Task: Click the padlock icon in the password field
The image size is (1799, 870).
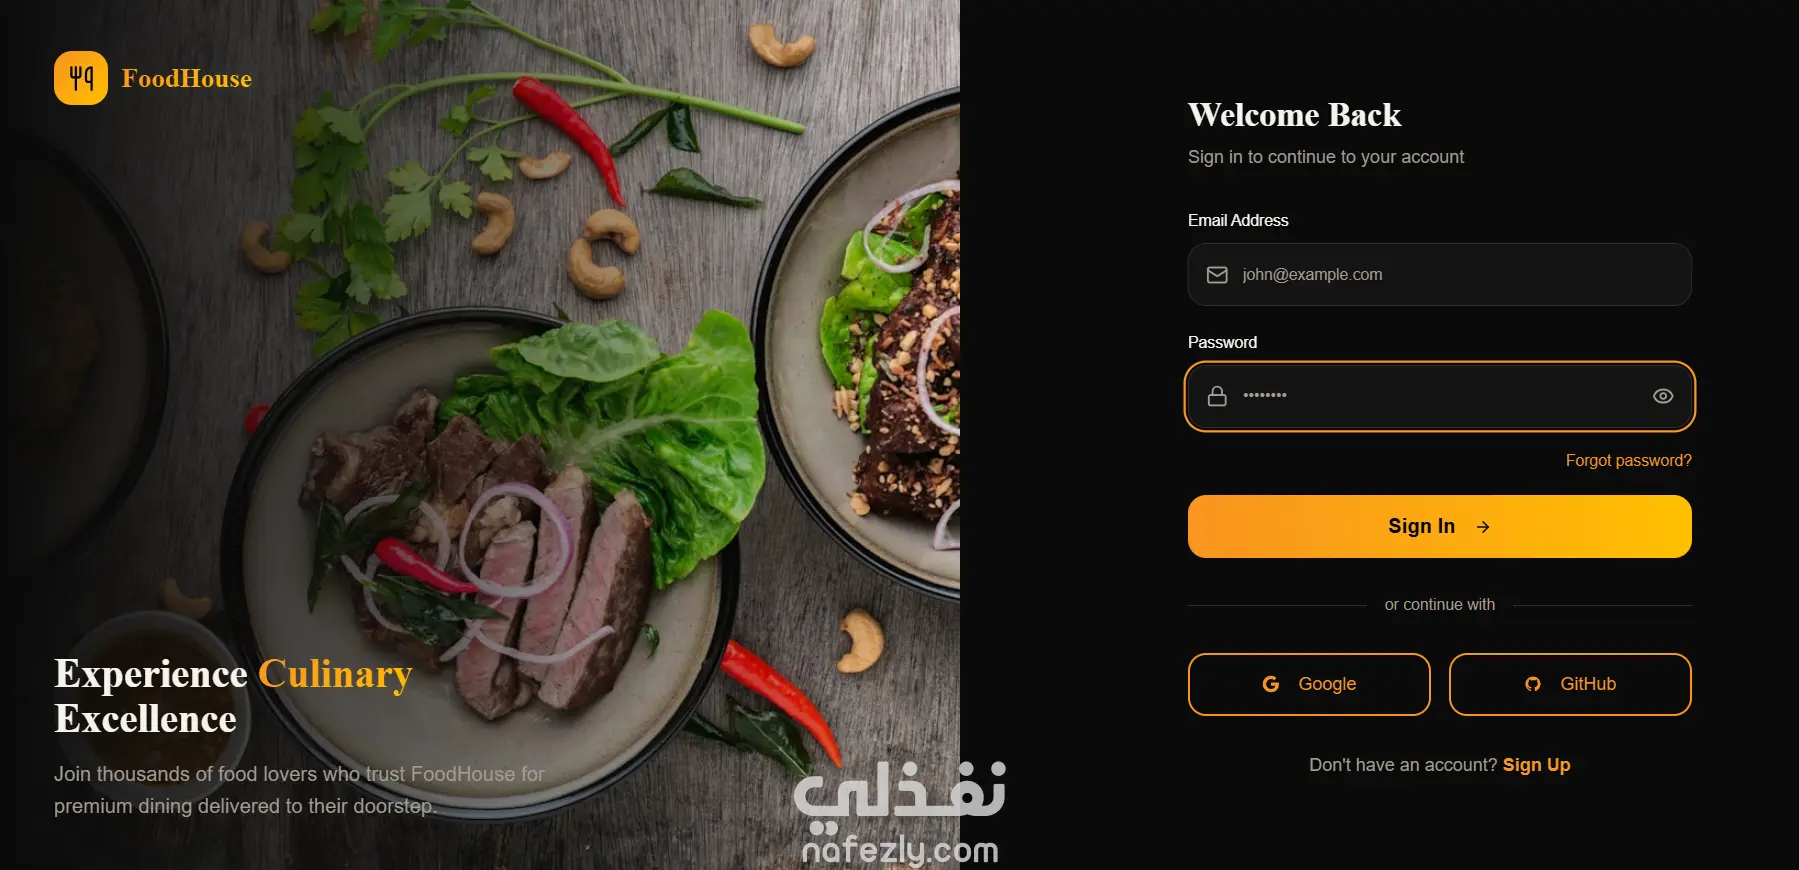Action: (1217, 396)
